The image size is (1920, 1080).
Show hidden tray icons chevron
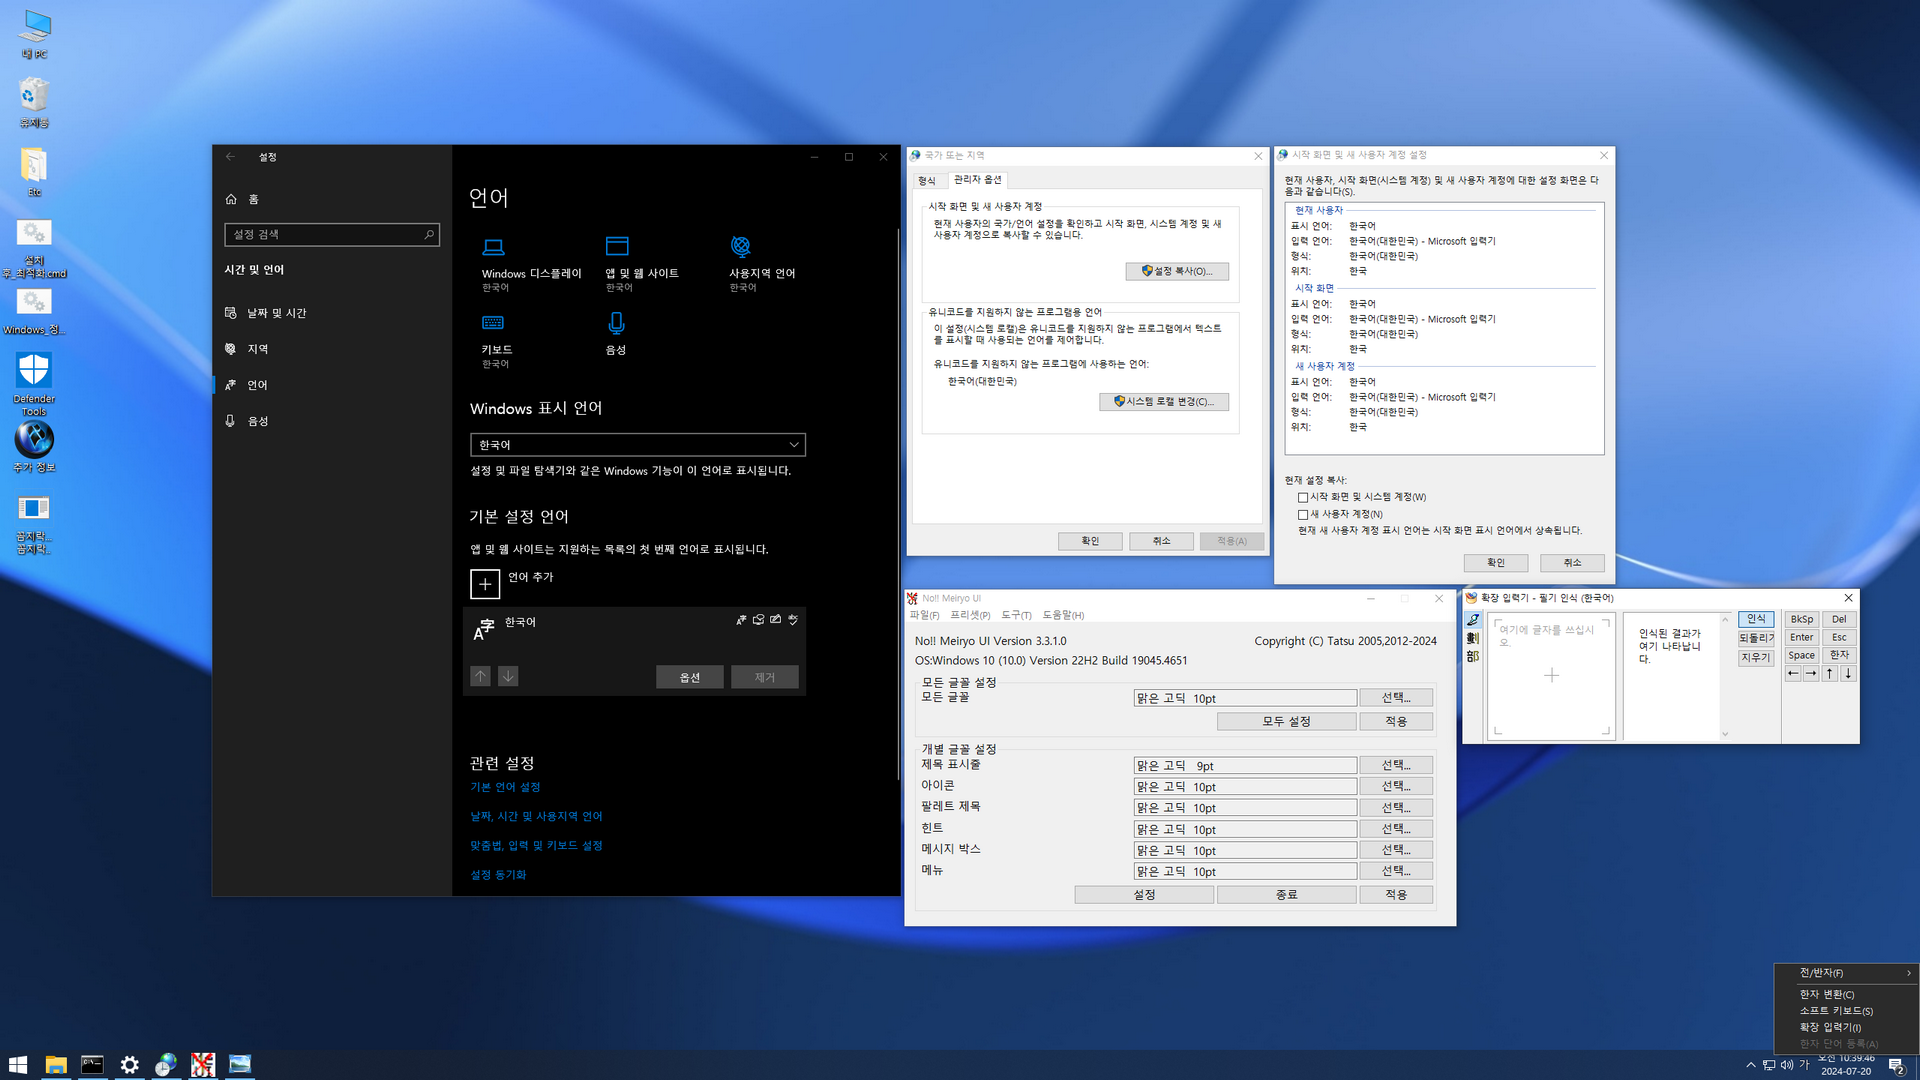1750,1065
